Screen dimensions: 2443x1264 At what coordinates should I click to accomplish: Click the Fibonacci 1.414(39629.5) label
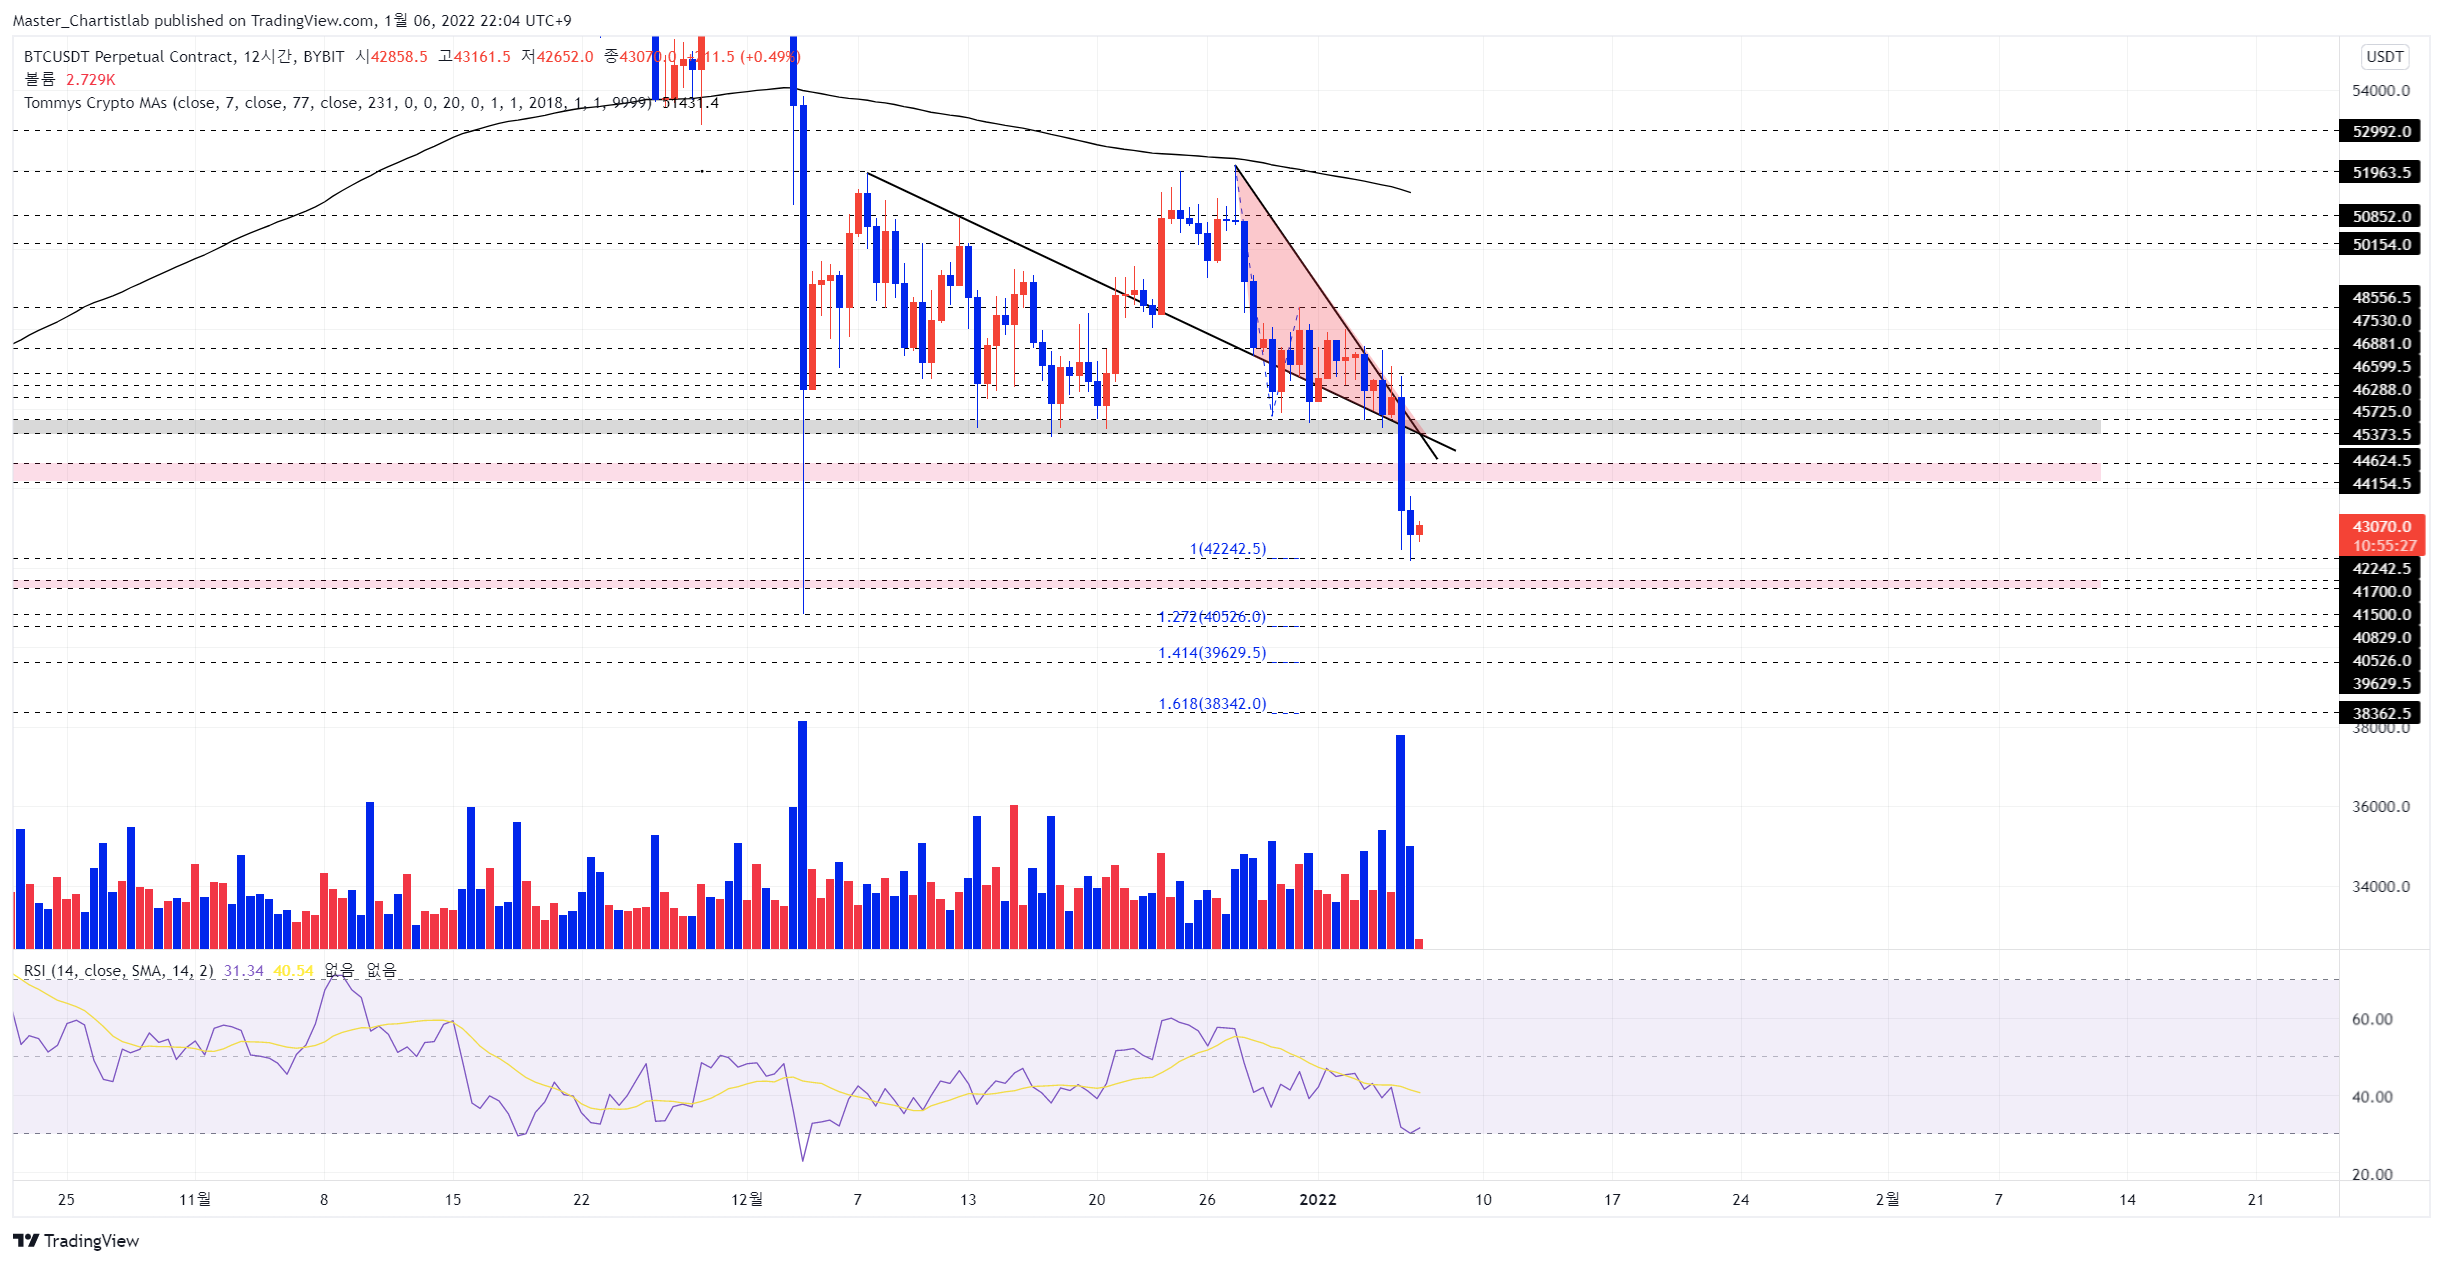click(1212, 653)
